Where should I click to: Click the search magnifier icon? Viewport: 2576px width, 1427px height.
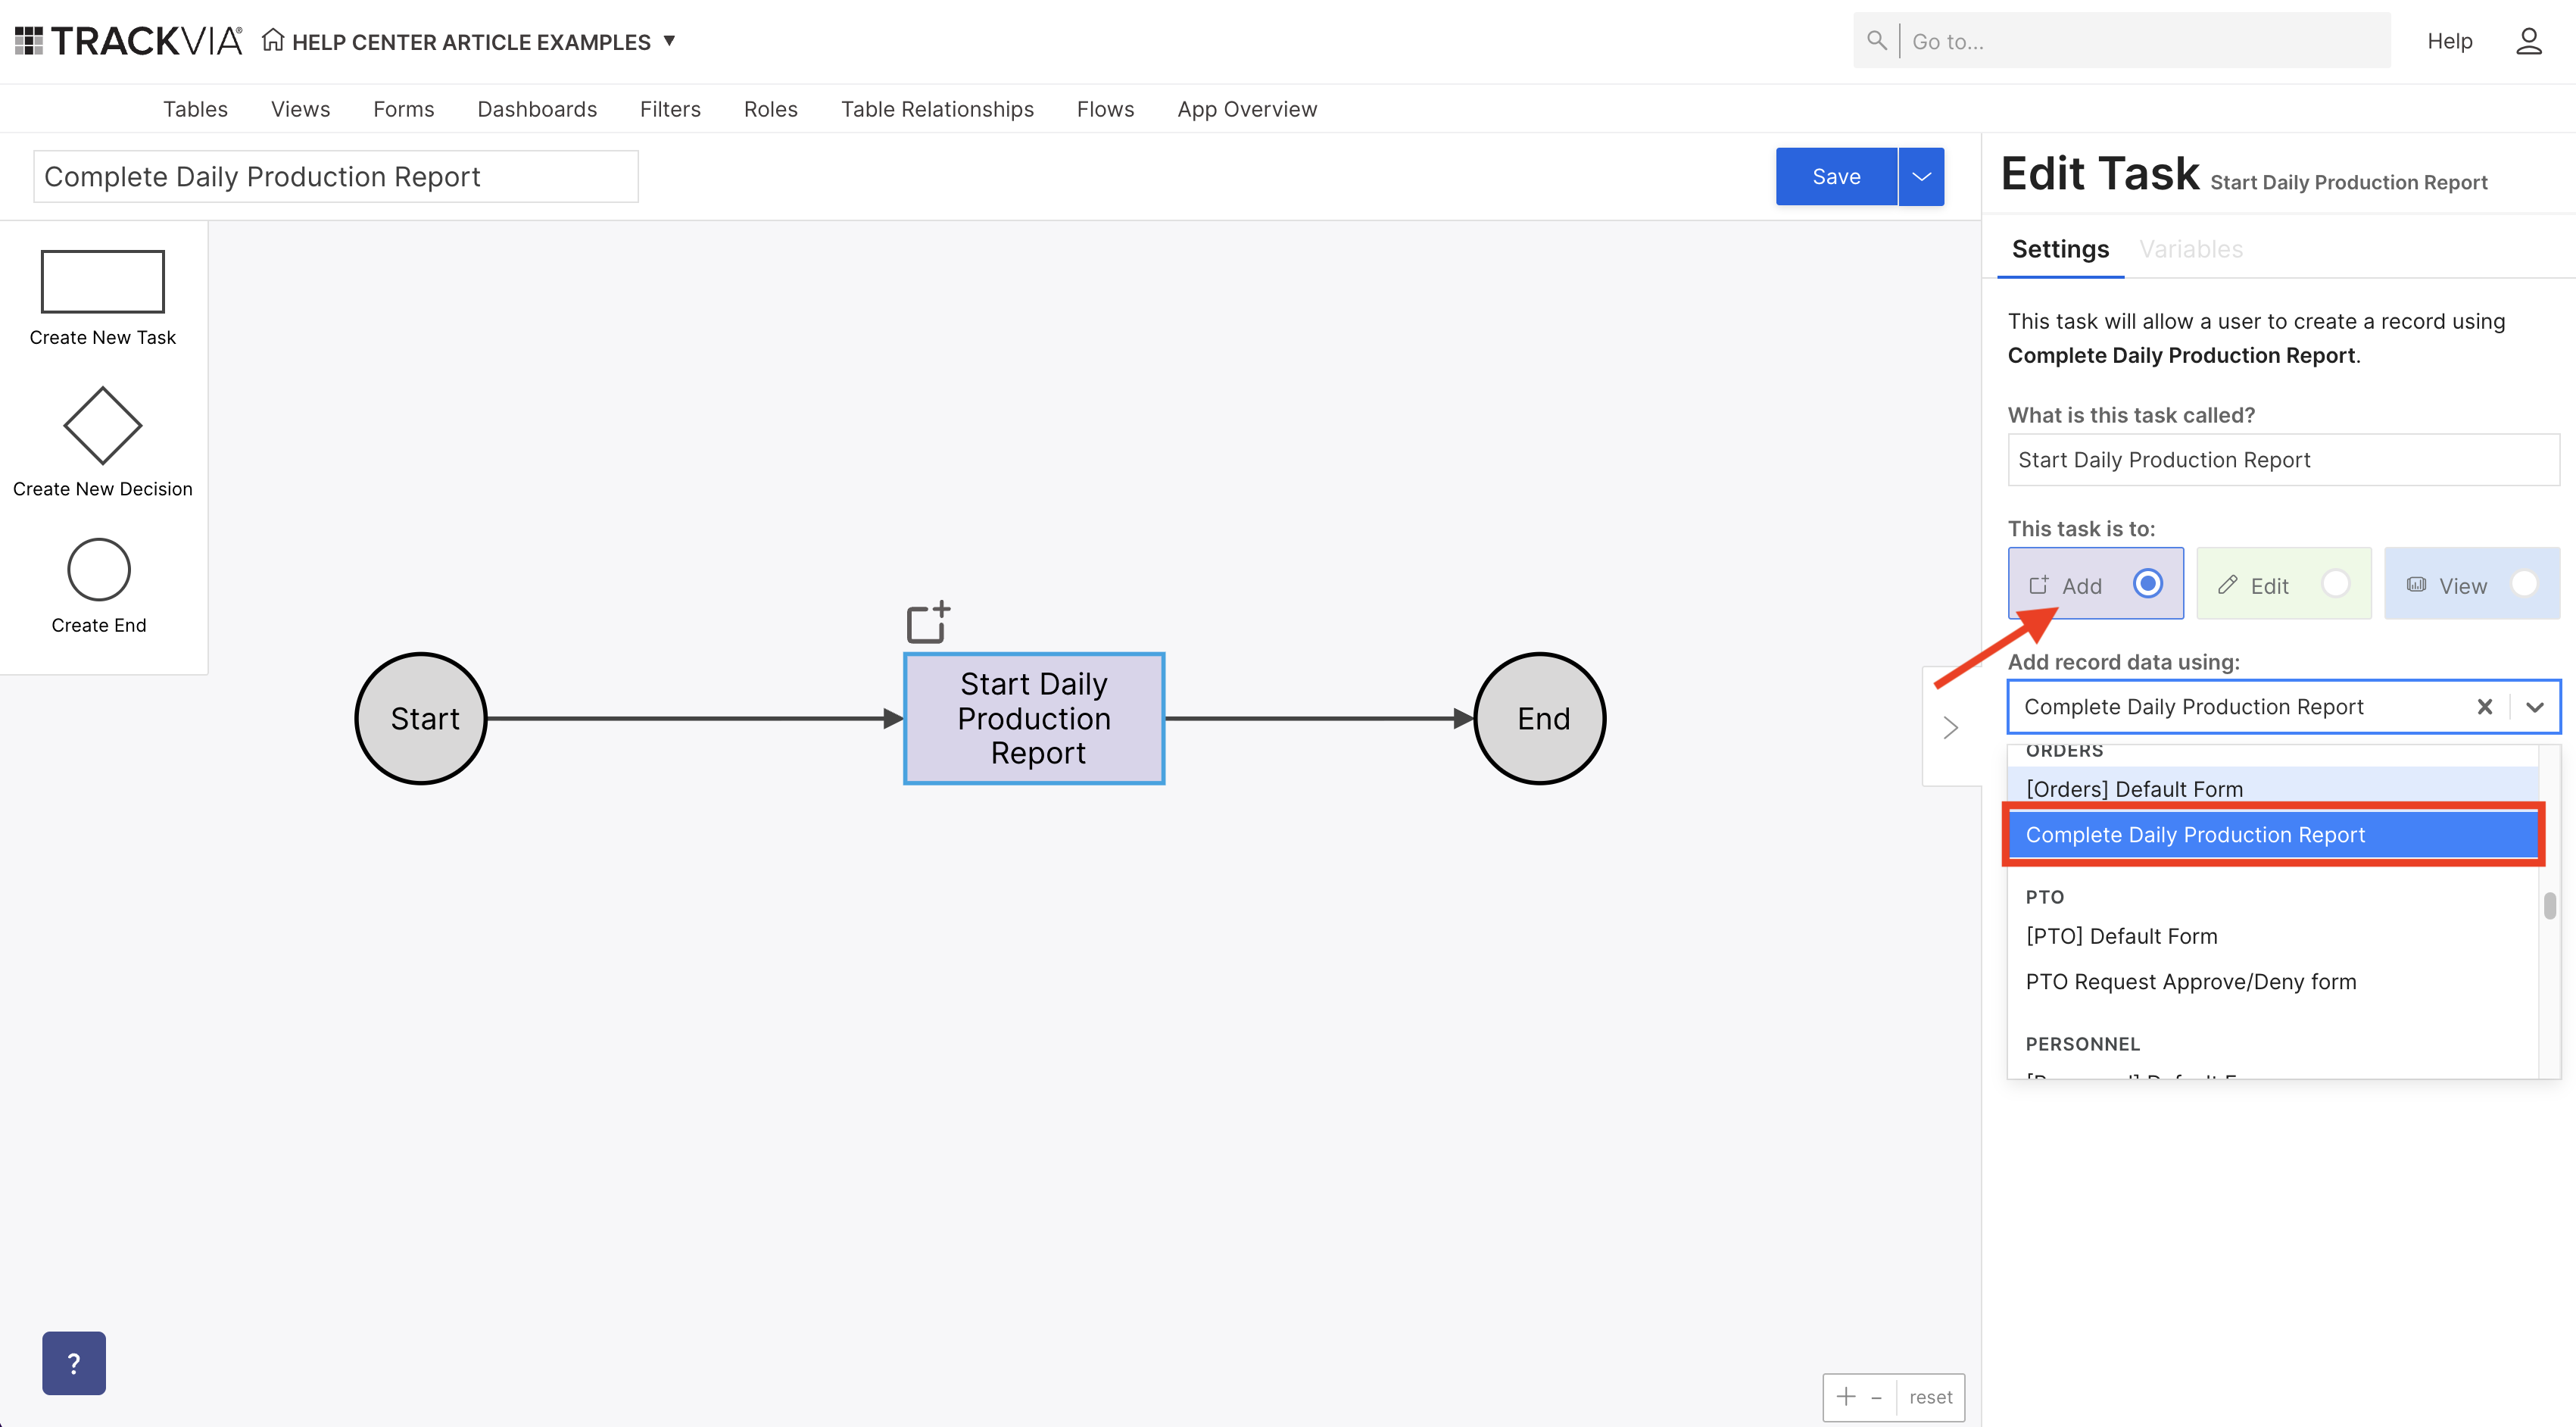pyautogui.click(x=1877, y=41)
